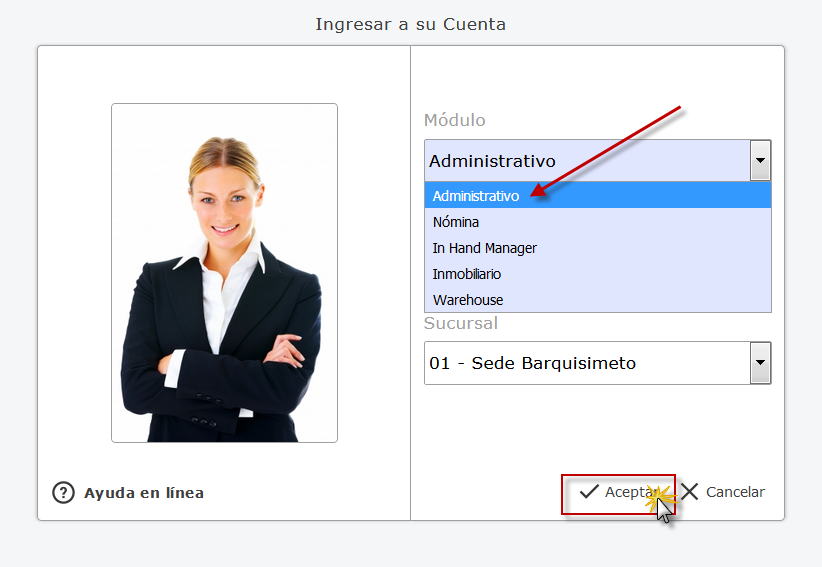Screen dimensions: 822x567
Task: Pick Inmobiliario from the module list
Action: 598,274
